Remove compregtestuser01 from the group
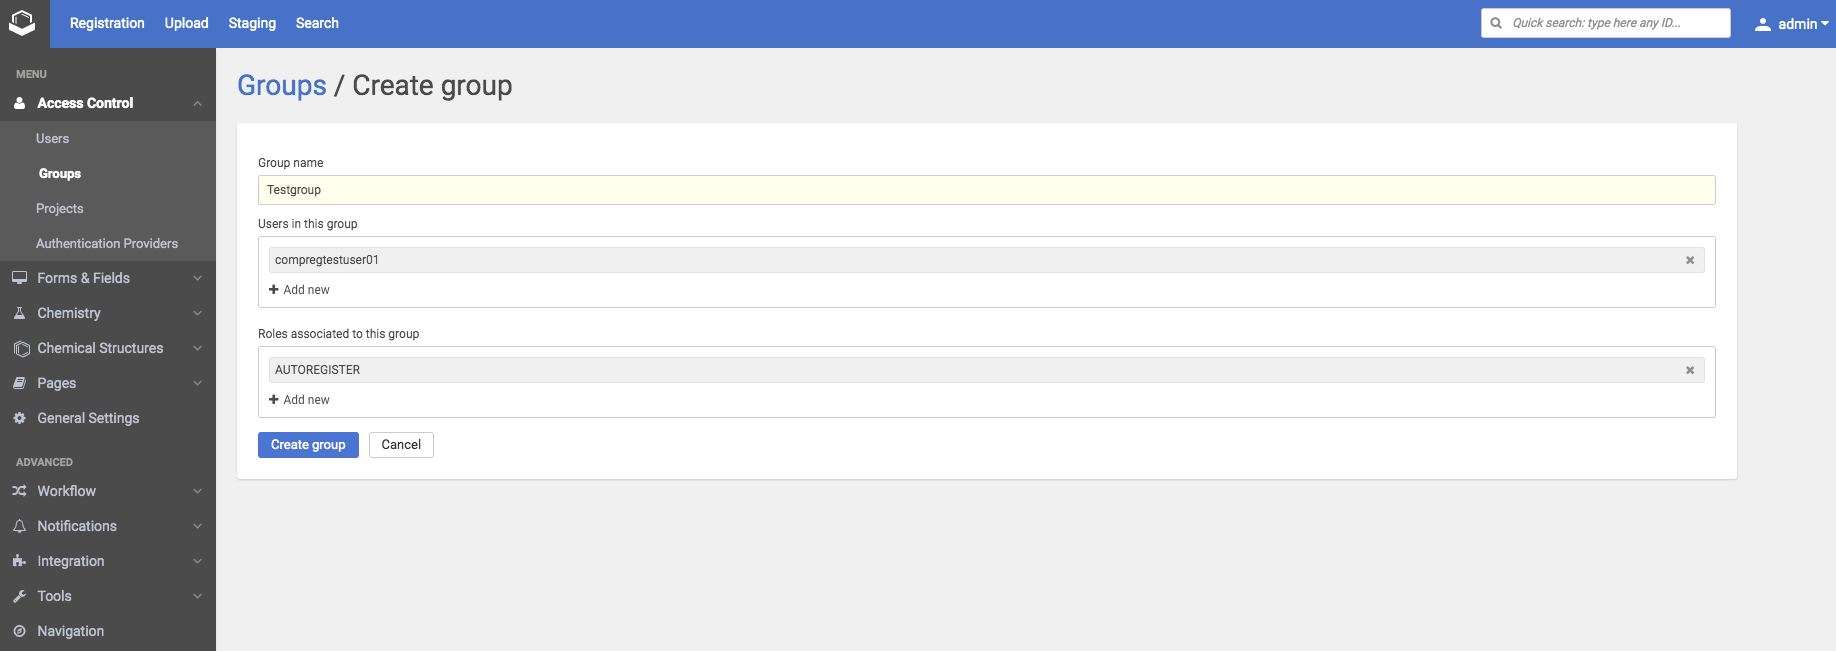 pyautogui.click(x=1690, y=260)
